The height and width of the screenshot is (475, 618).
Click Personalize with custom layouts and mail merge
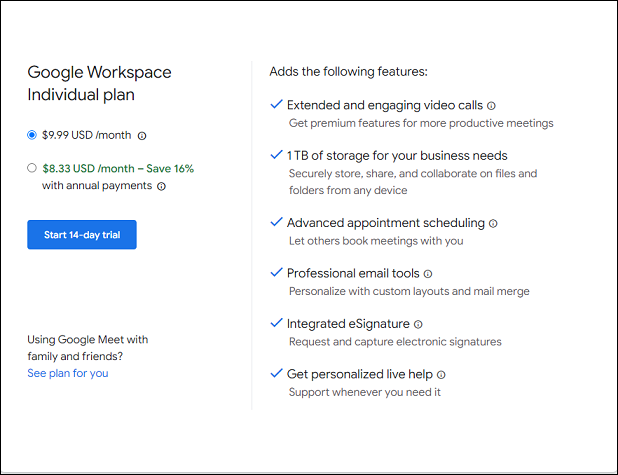pyautogui.click(x=409, y=291)
